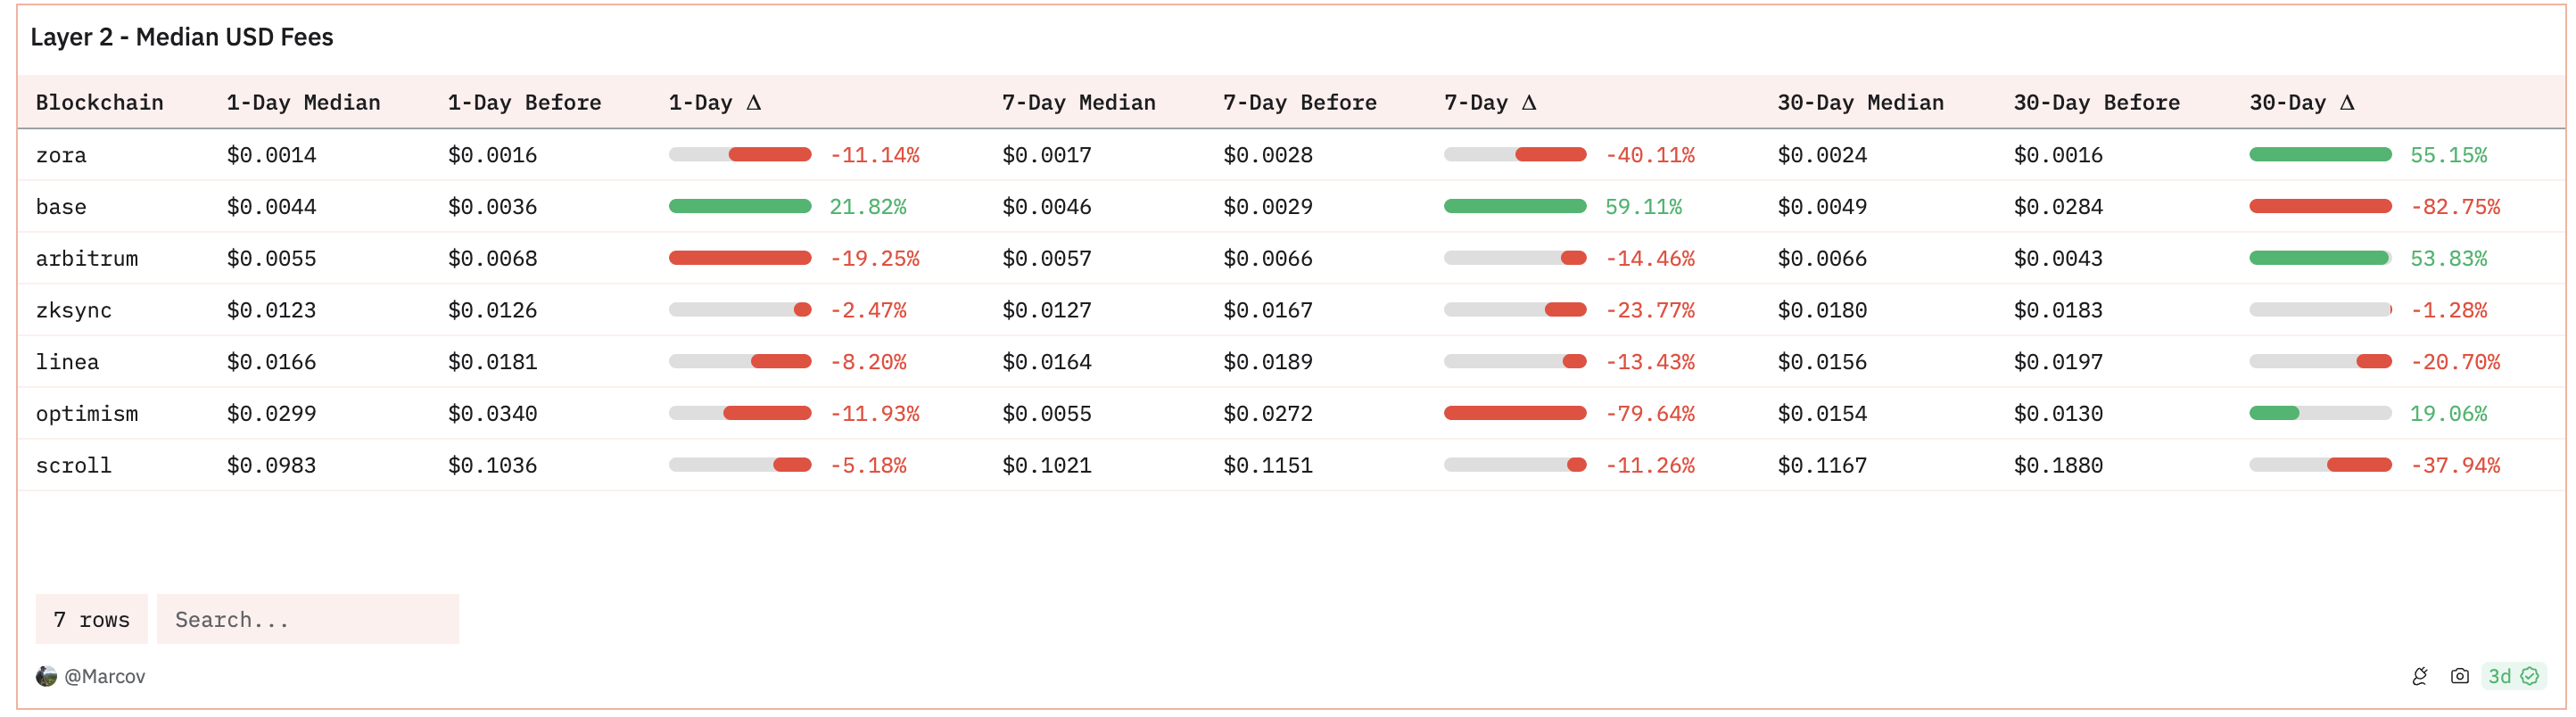Click the $0.0299 cell in optimism row

(x=272, y=414)
